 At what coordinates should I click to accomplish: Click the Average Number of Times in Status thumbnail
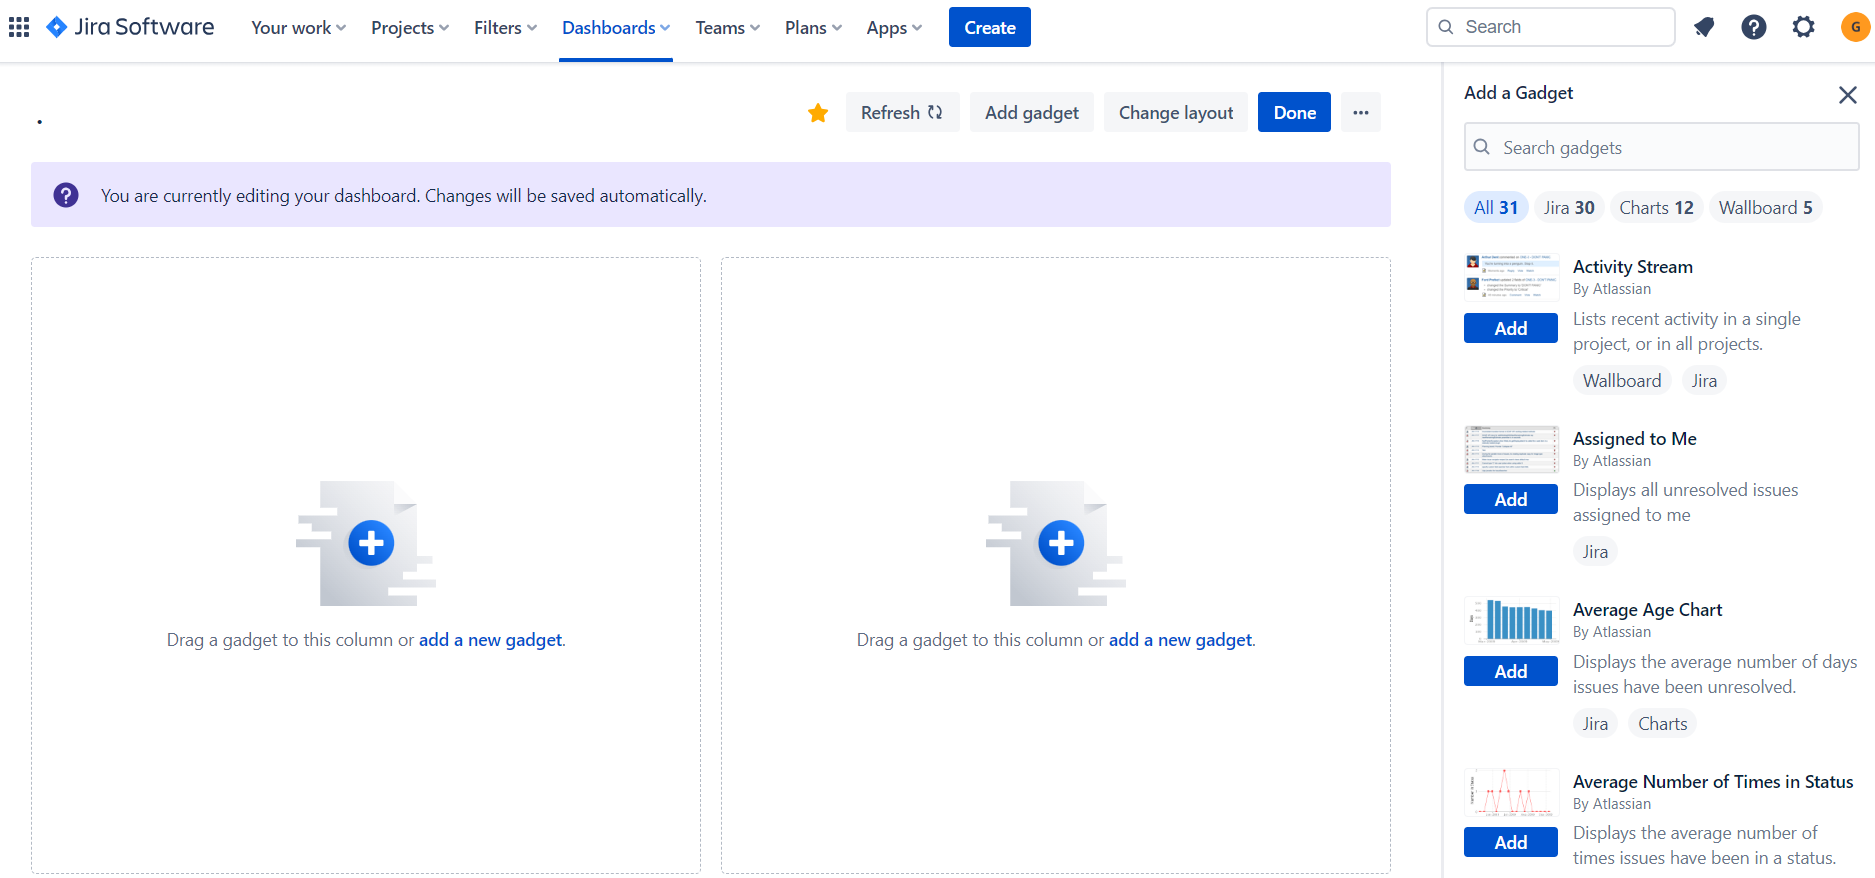click(1511, 792)
